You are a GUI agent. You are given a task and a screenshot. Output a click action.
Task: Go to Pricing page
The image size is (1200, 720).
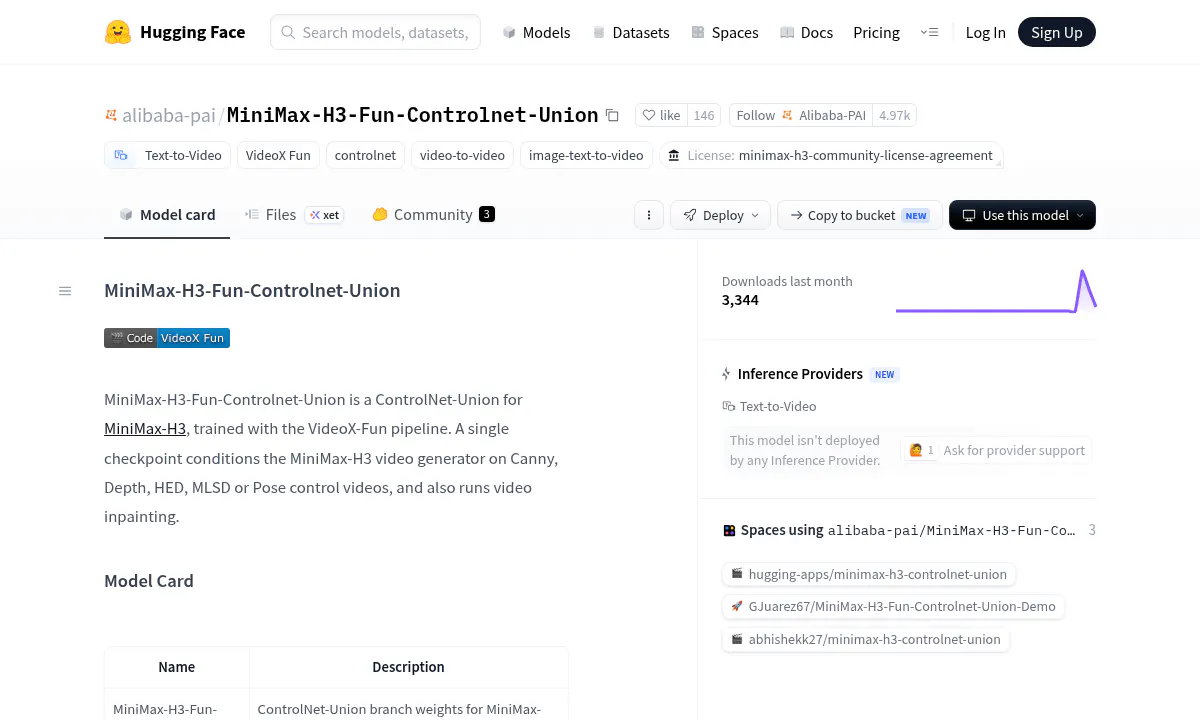[x=876, y=32]
